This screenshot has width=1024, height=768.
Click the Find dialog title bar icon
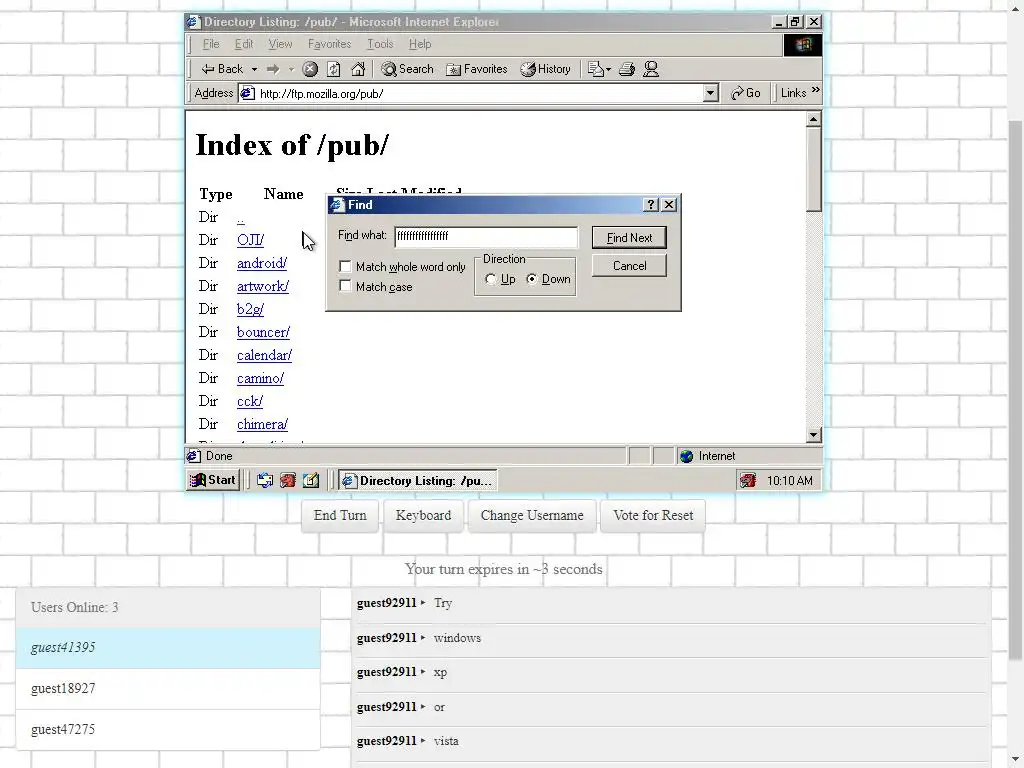click(x=337, y=205)
